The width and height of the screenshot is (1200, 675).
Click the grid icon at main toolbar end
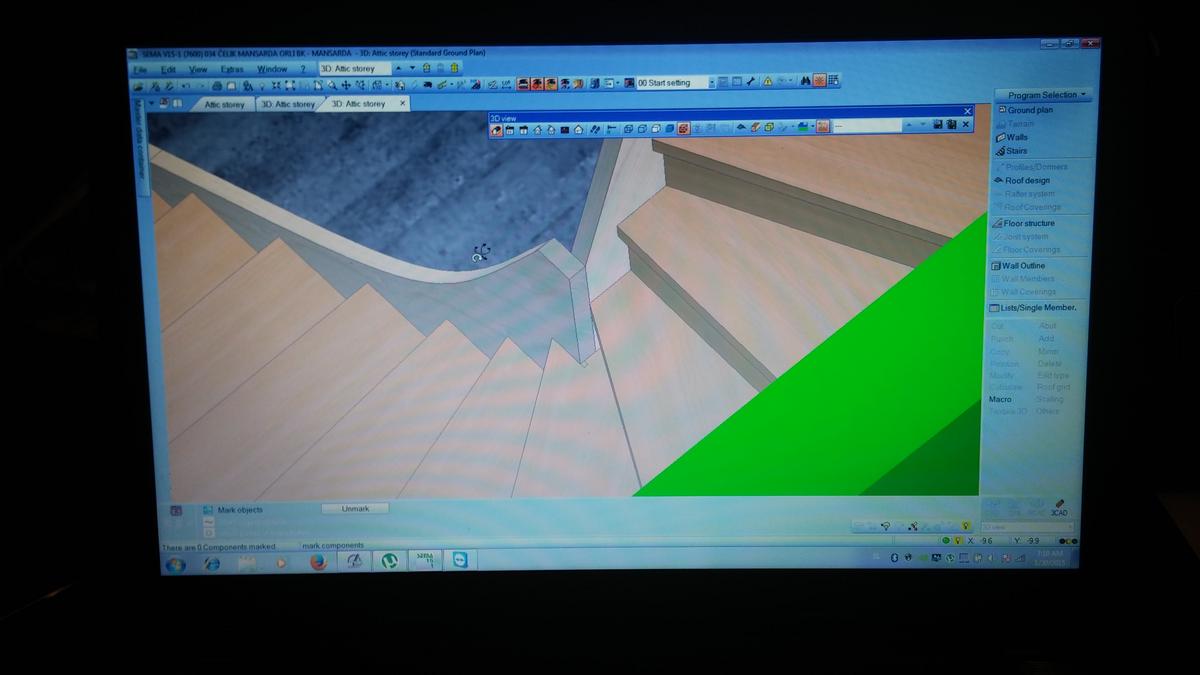[x=833, y=80]
